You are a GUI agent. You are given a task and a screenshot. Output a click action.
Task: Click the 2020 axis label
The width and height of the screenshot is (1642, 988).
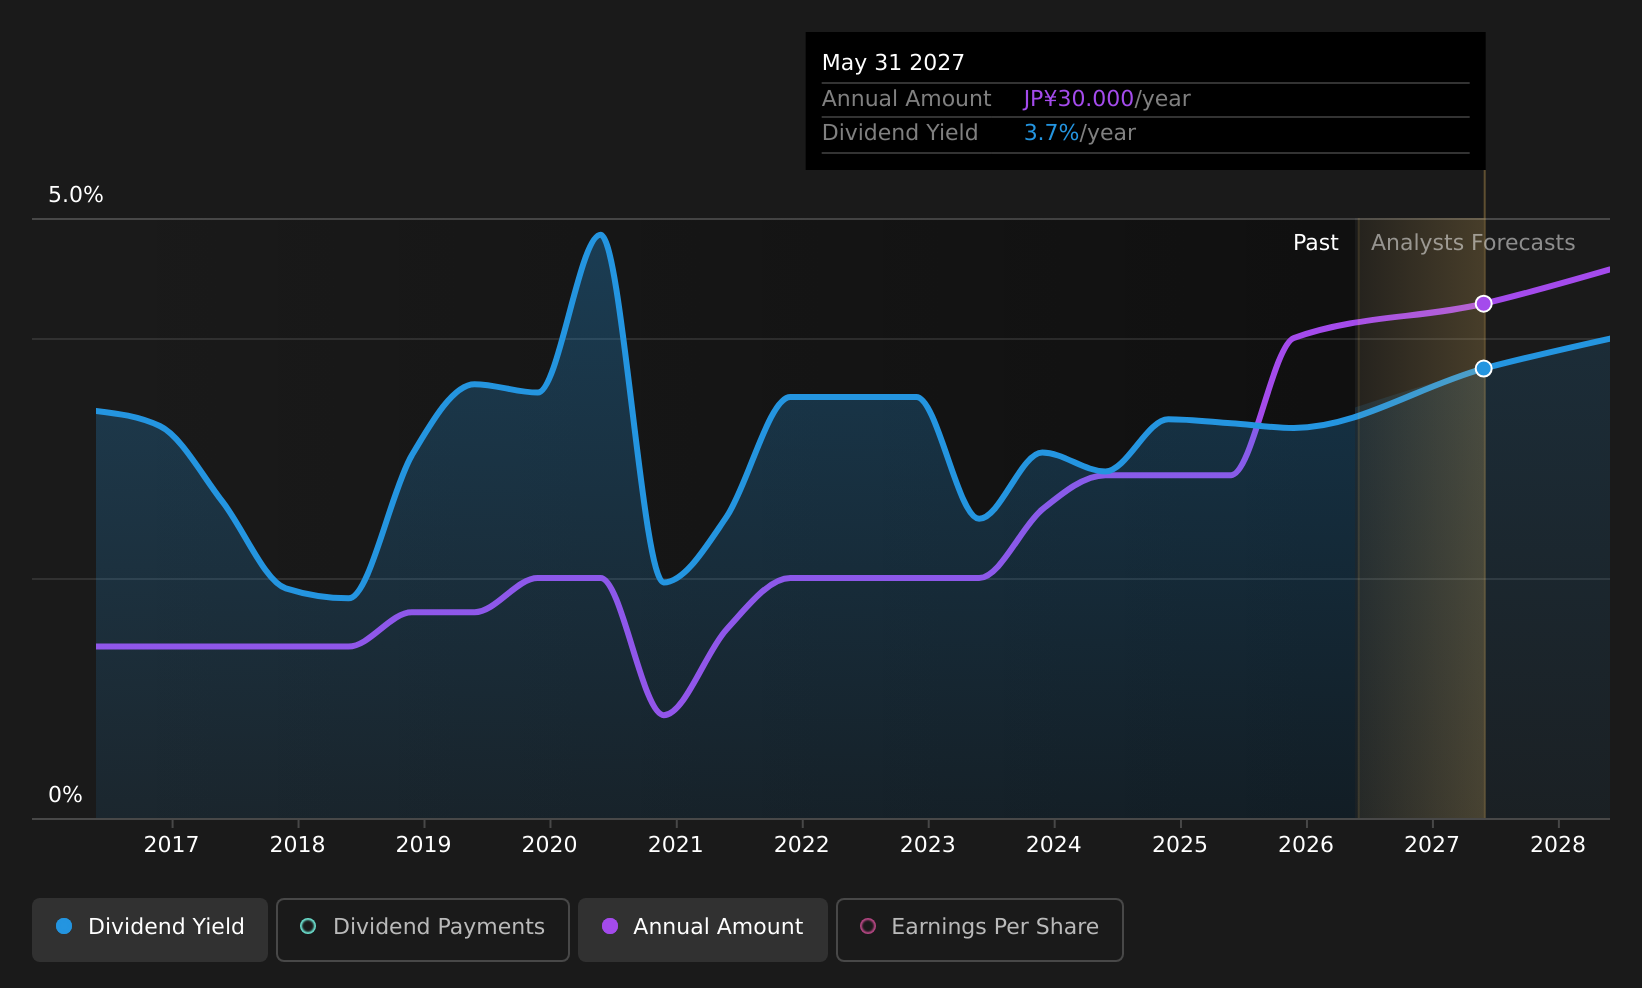pyautogui.click(x=550, y=845)
